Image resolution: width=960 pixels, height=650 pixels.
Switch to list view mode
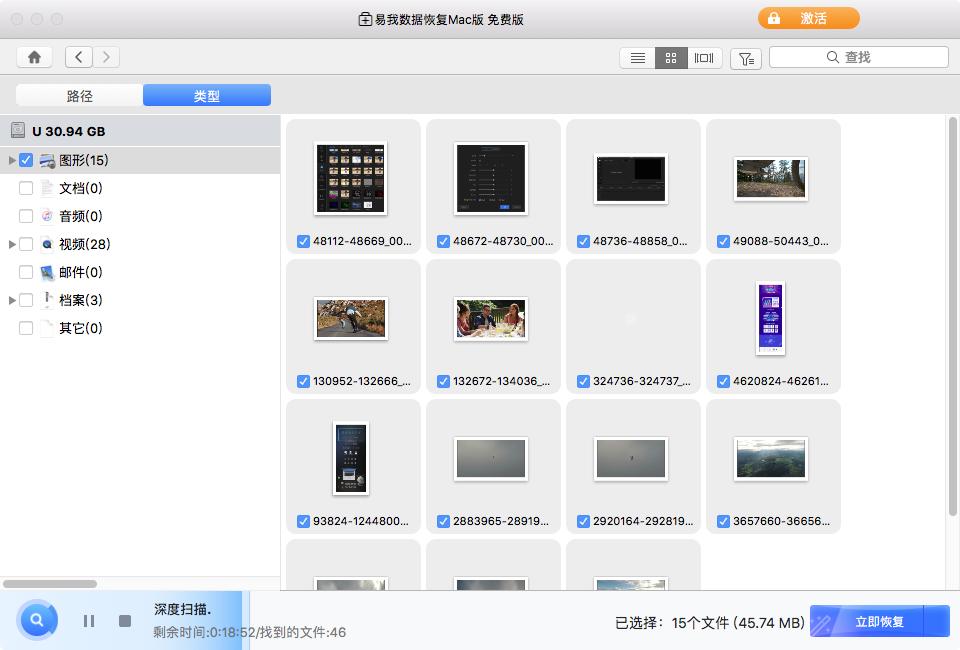pos(637,57)
